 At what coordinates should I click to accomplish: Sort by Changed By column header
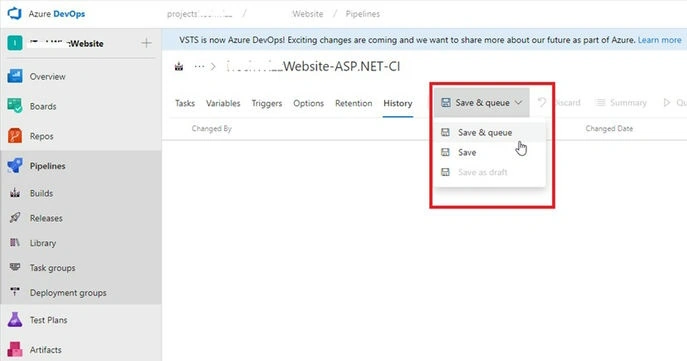tap(212, 129)
